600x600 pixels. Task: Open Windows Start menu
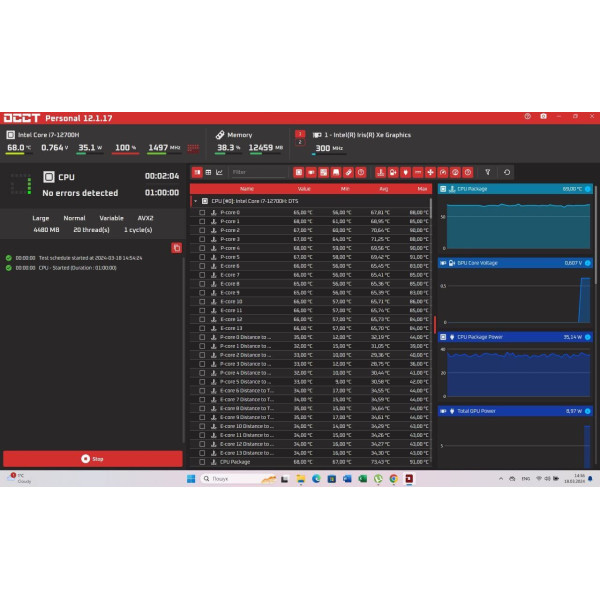click(x=191, y=479)
